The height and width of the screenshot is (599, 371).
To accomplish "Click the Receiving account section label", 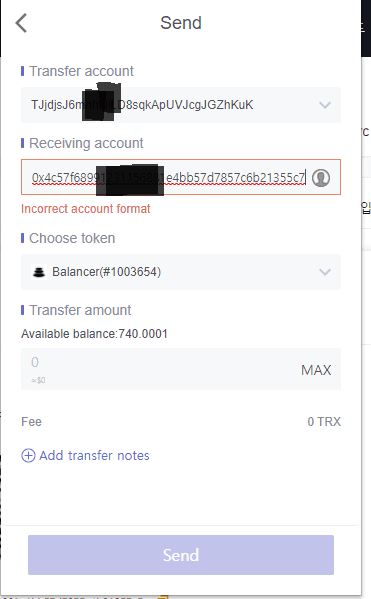I will click(86, 143).
